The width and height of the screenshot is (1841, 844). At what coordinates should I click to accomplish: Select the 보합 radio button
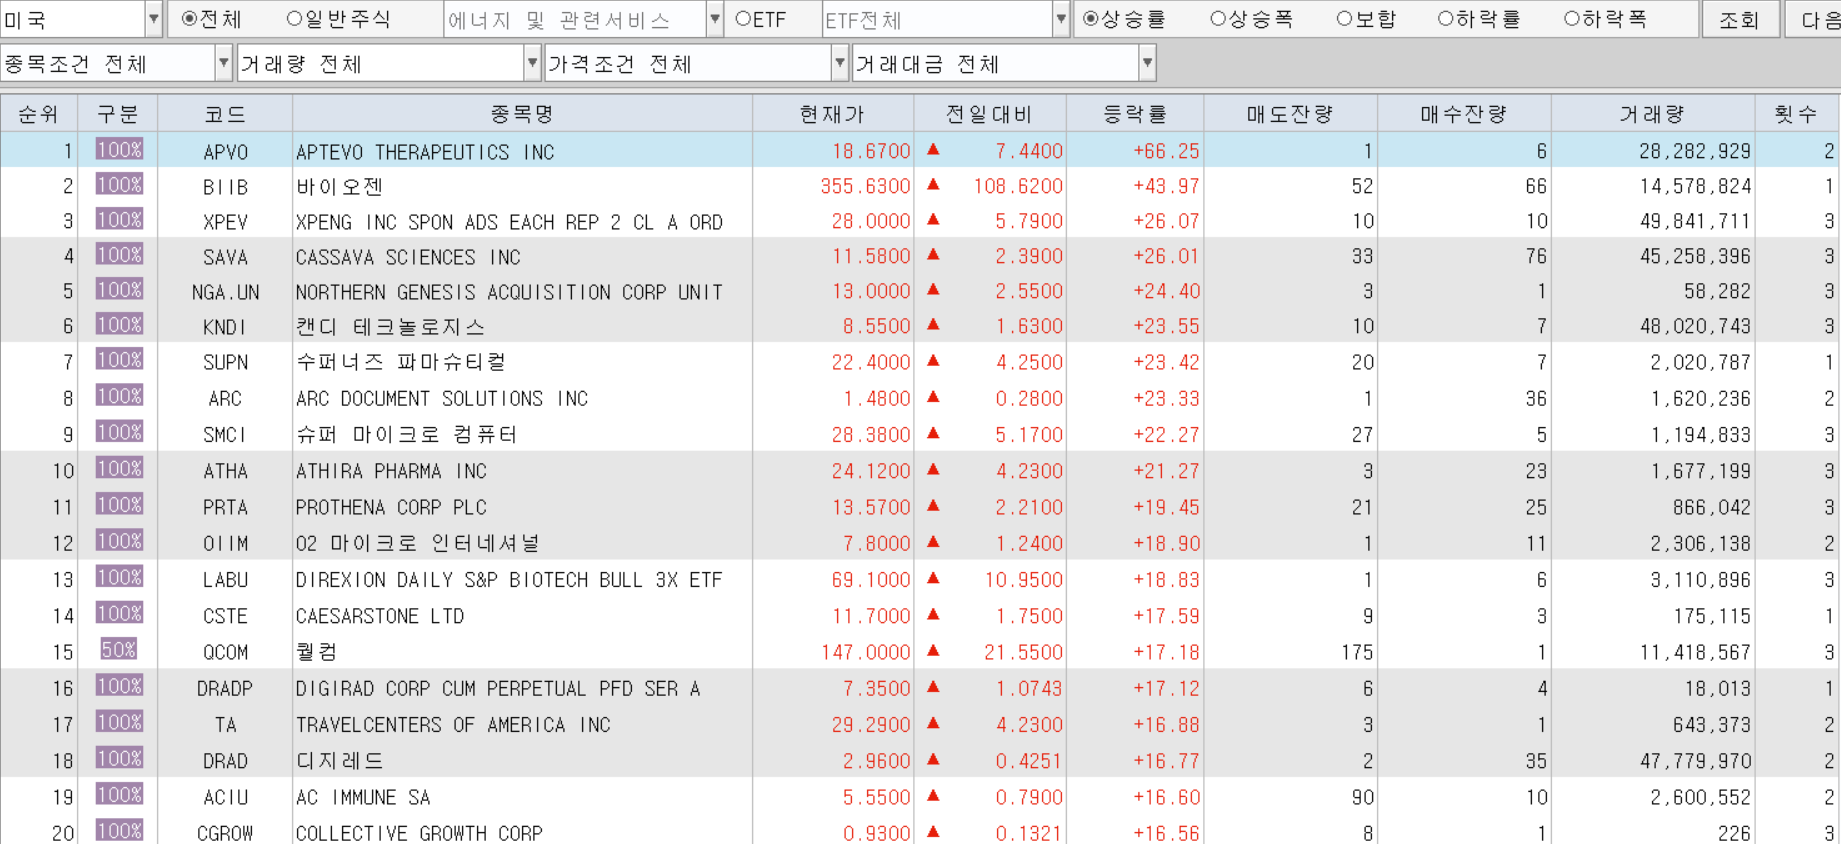(x=1344, y=19)
